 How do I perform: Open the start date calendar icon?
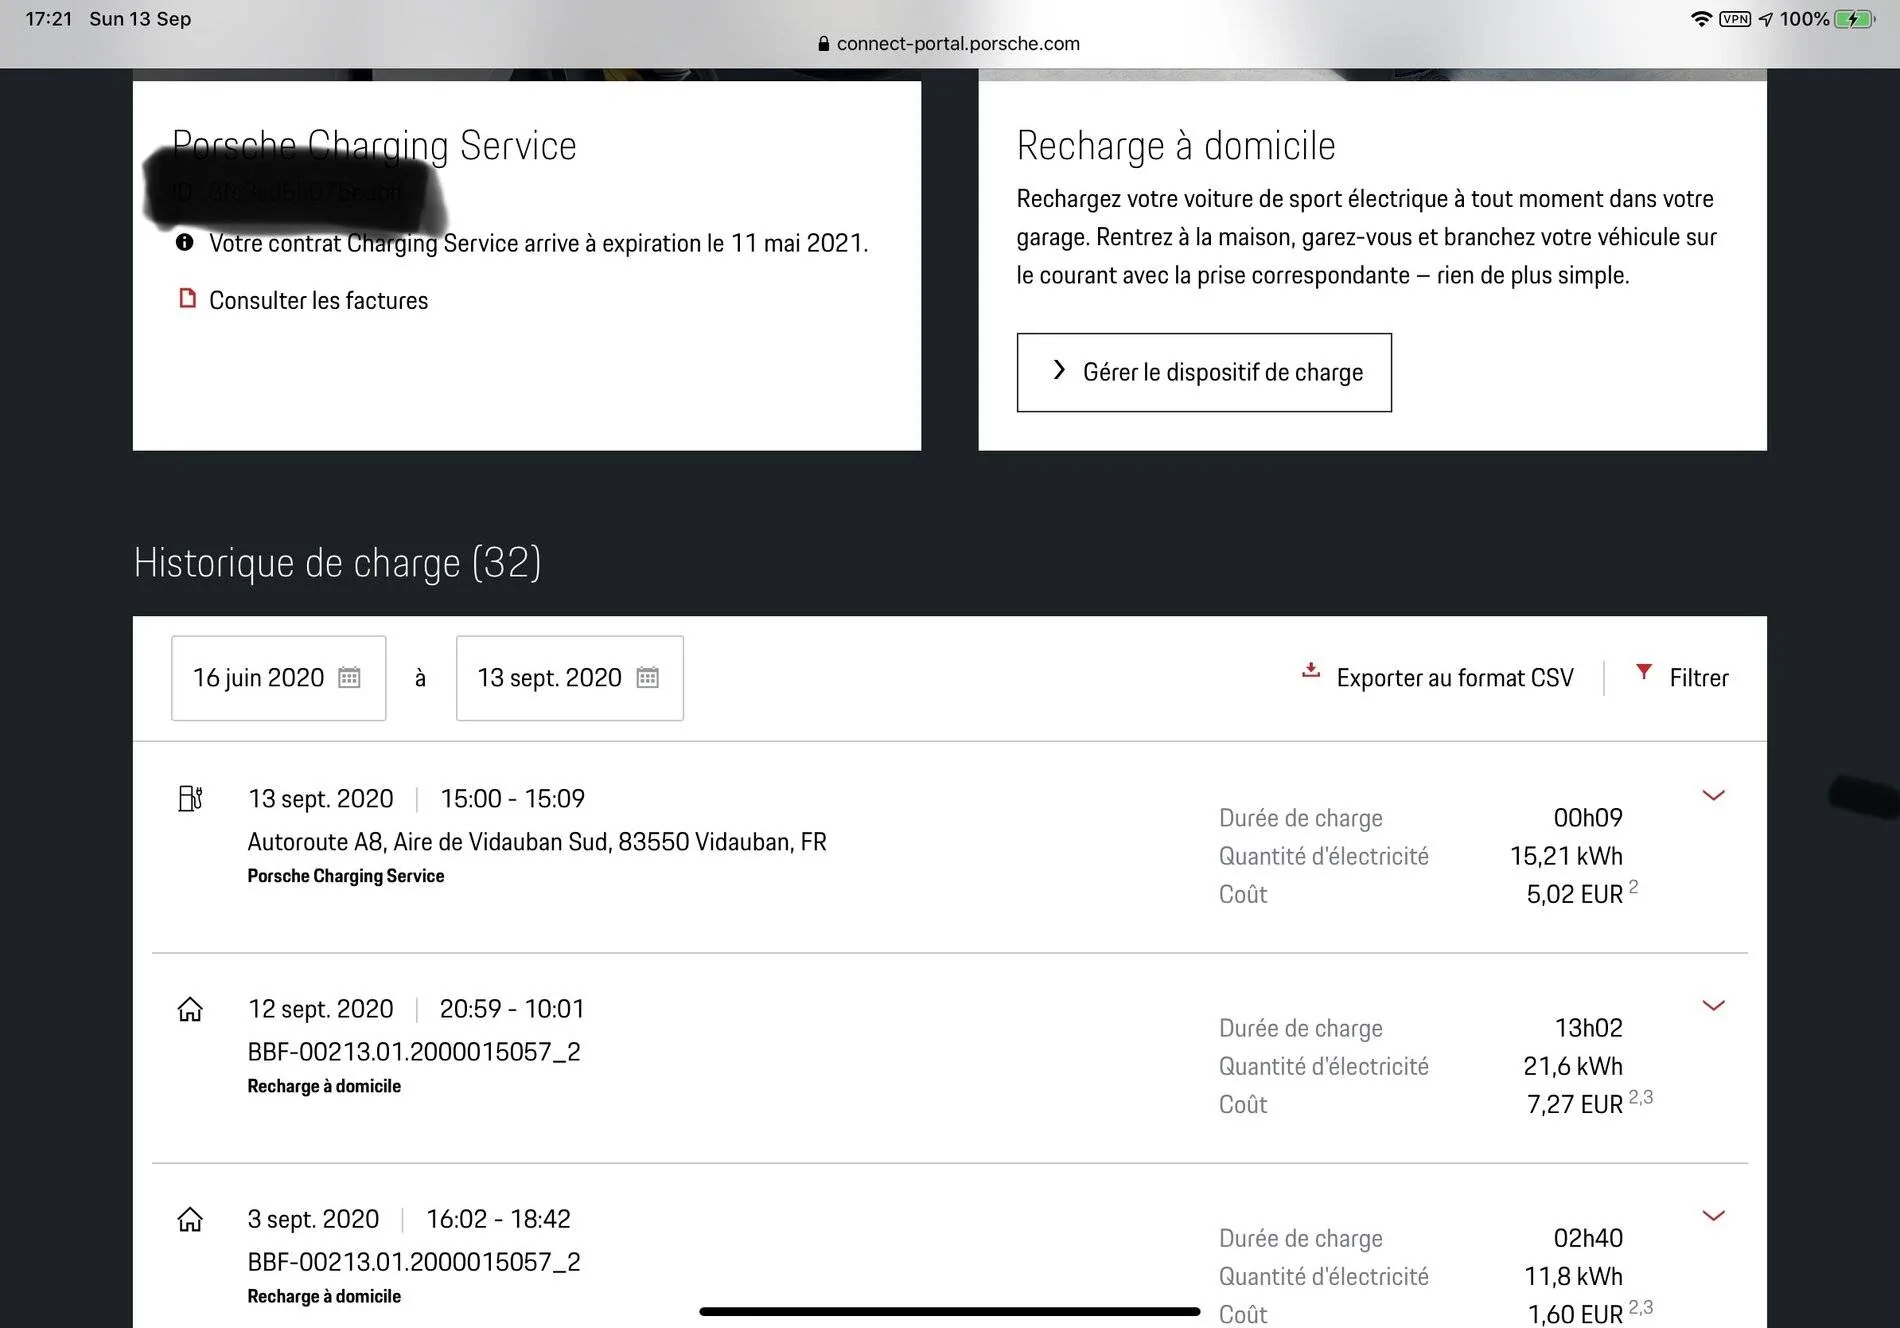pyautogui.click(x=349, y=678)
